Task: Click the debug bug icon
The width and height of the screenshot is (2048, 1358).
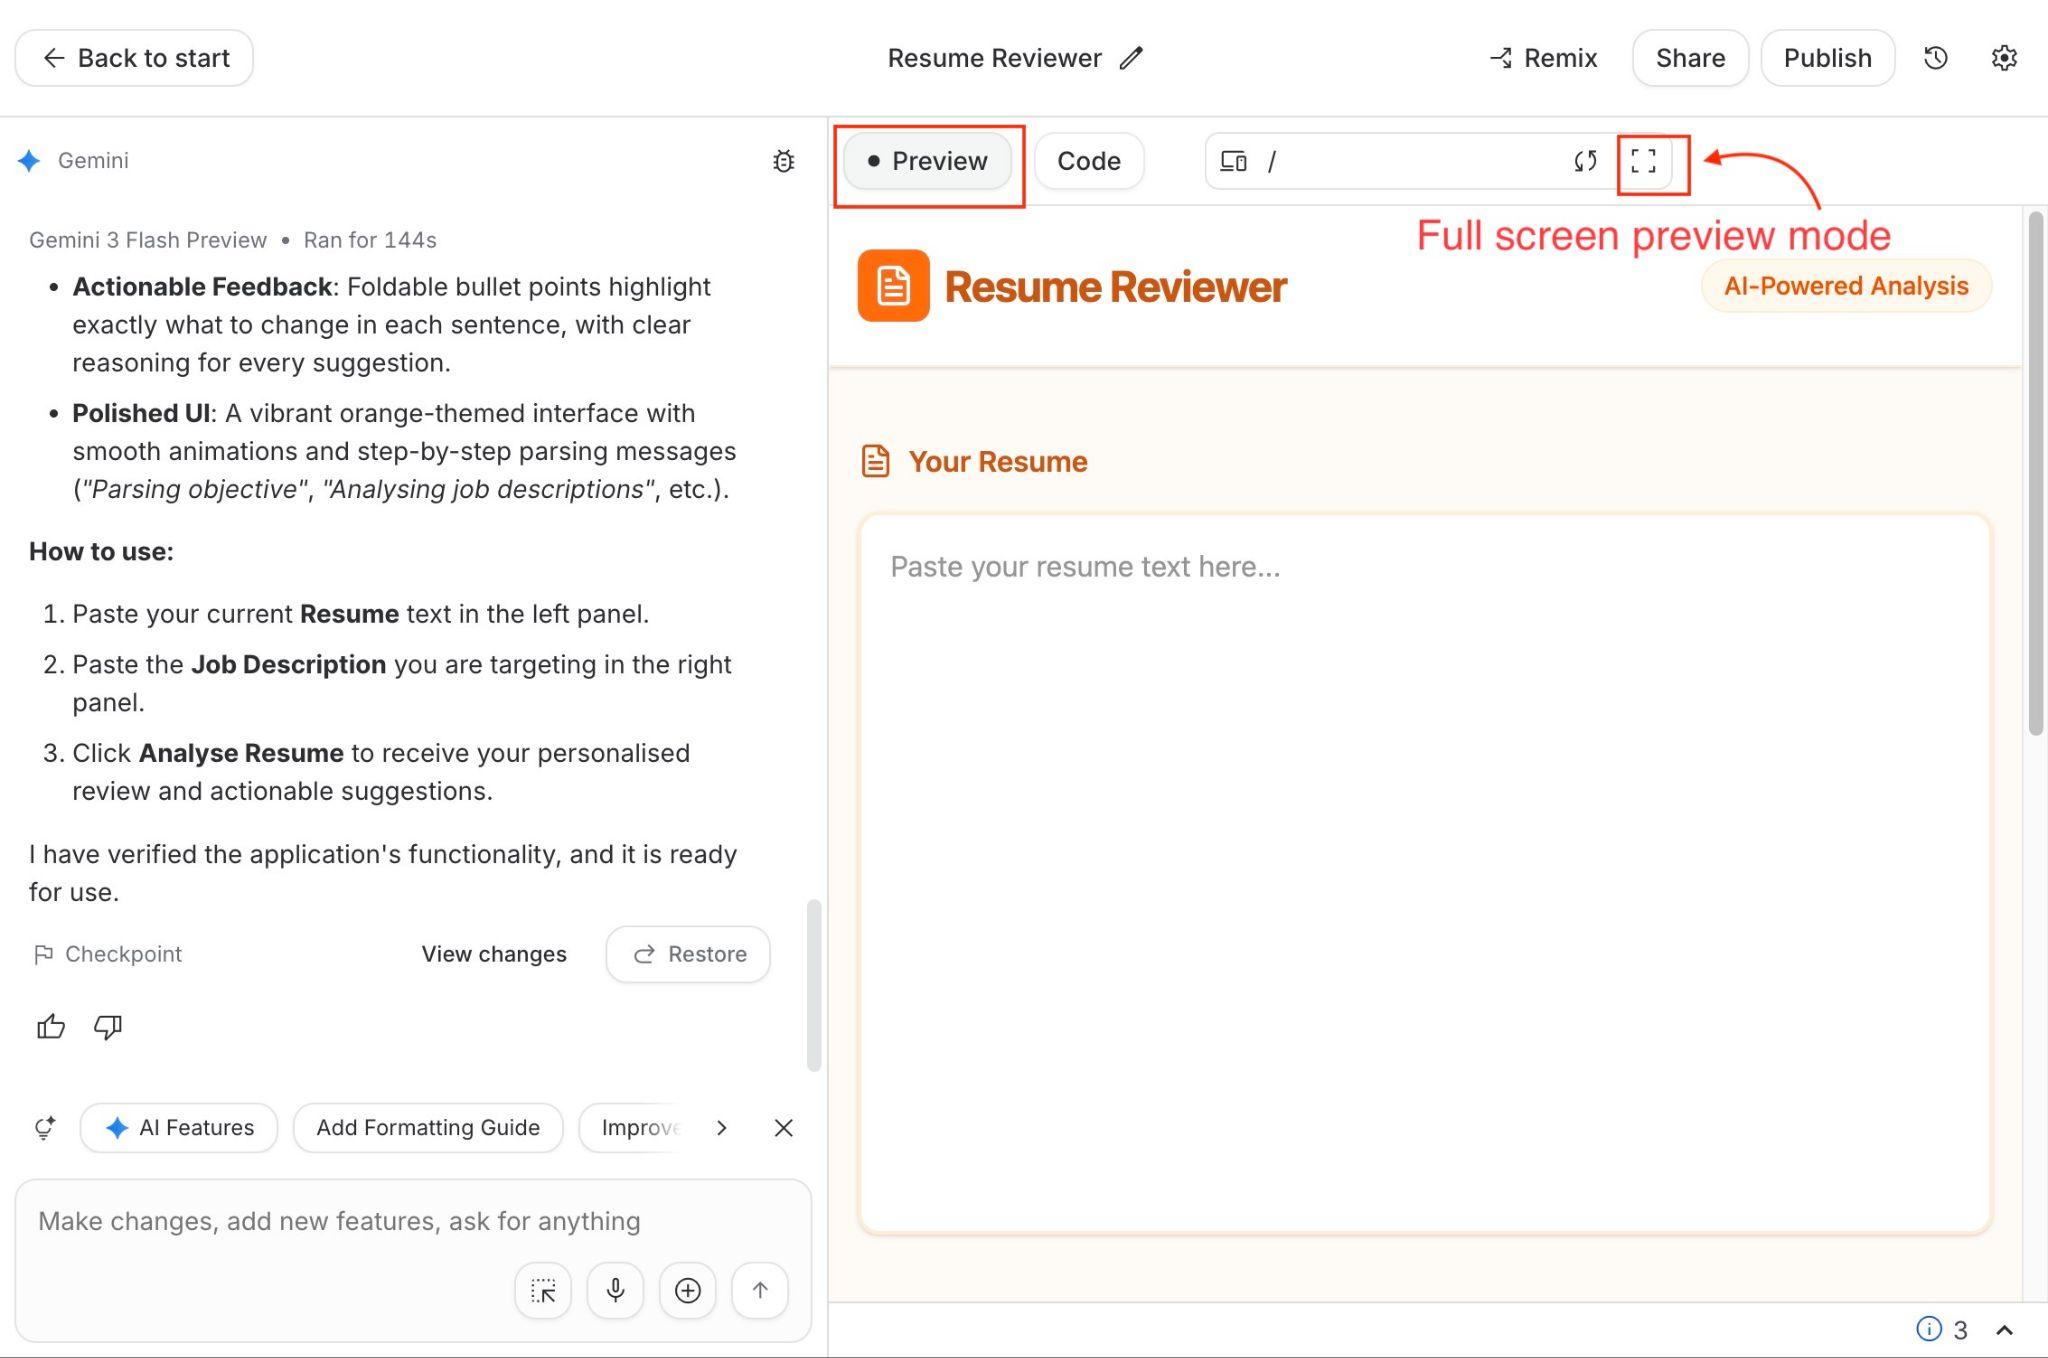Action: tap(783, 161)
